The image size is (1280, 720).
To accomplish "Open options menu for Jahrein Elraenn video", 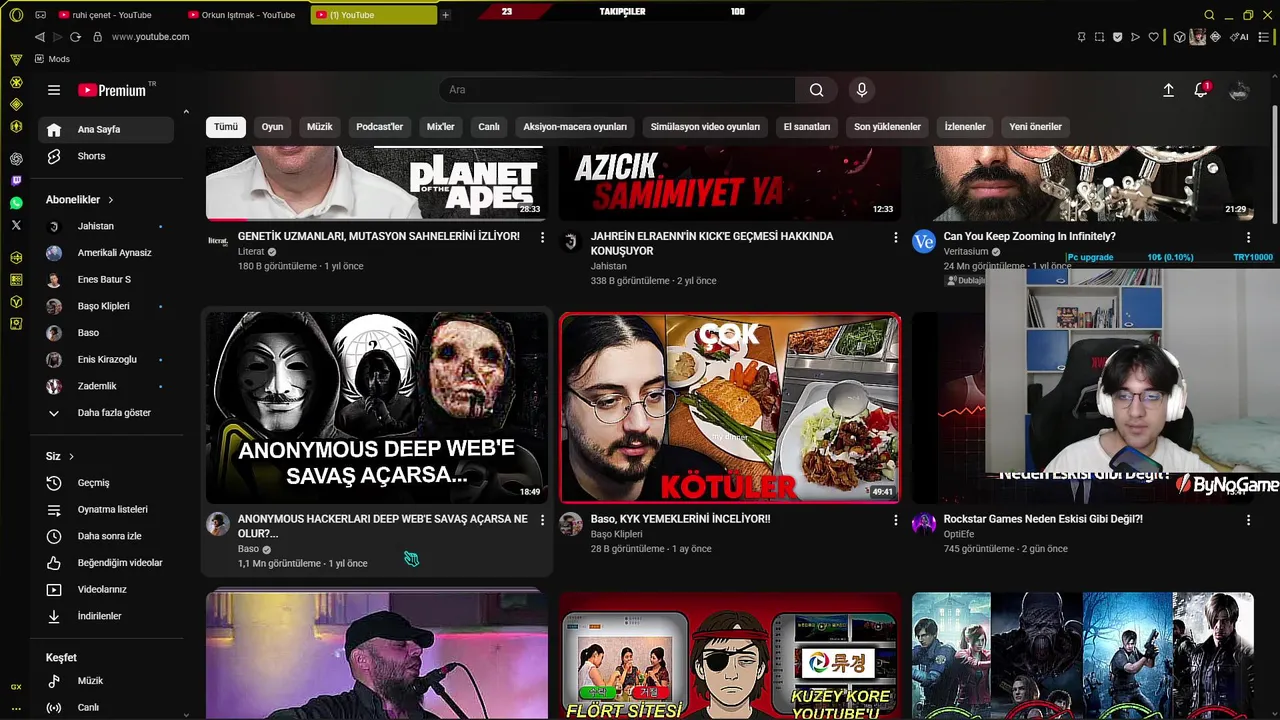I will [895, 237].
